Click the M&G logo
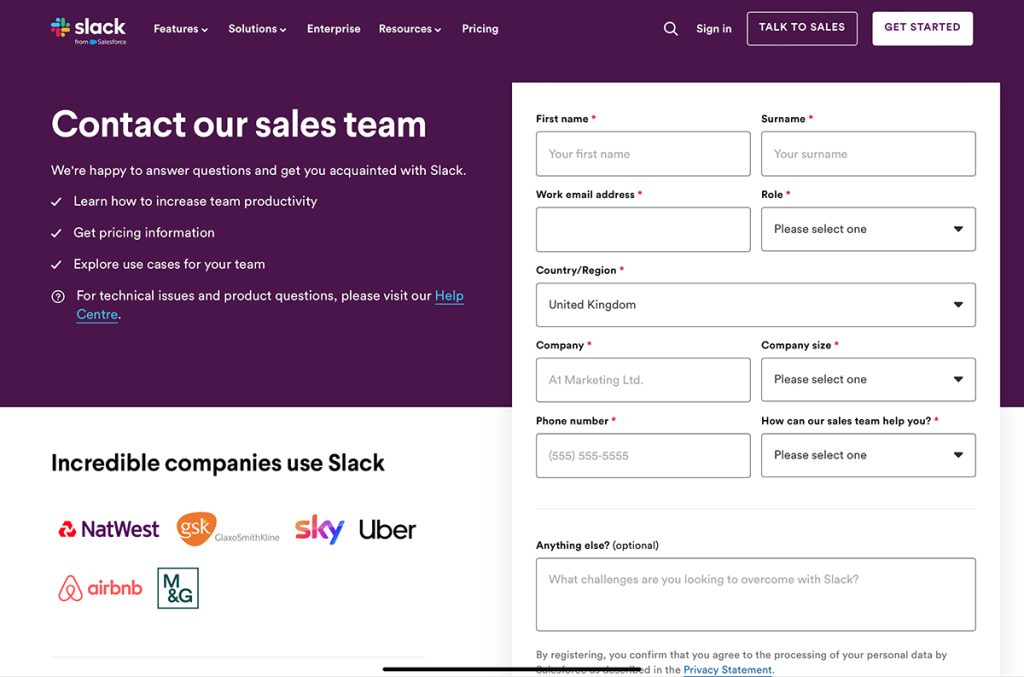Image resolution: width=1024 pixels, height=677 pixels. click(x=177, y=588)
